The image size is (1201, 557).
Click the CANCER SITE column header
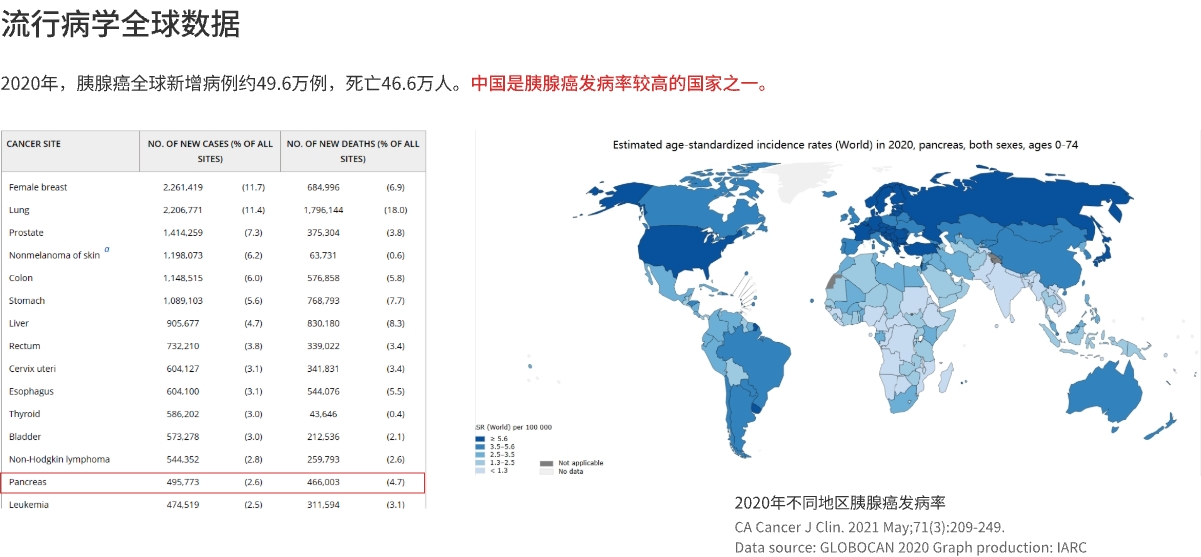[x=34, y=144]
